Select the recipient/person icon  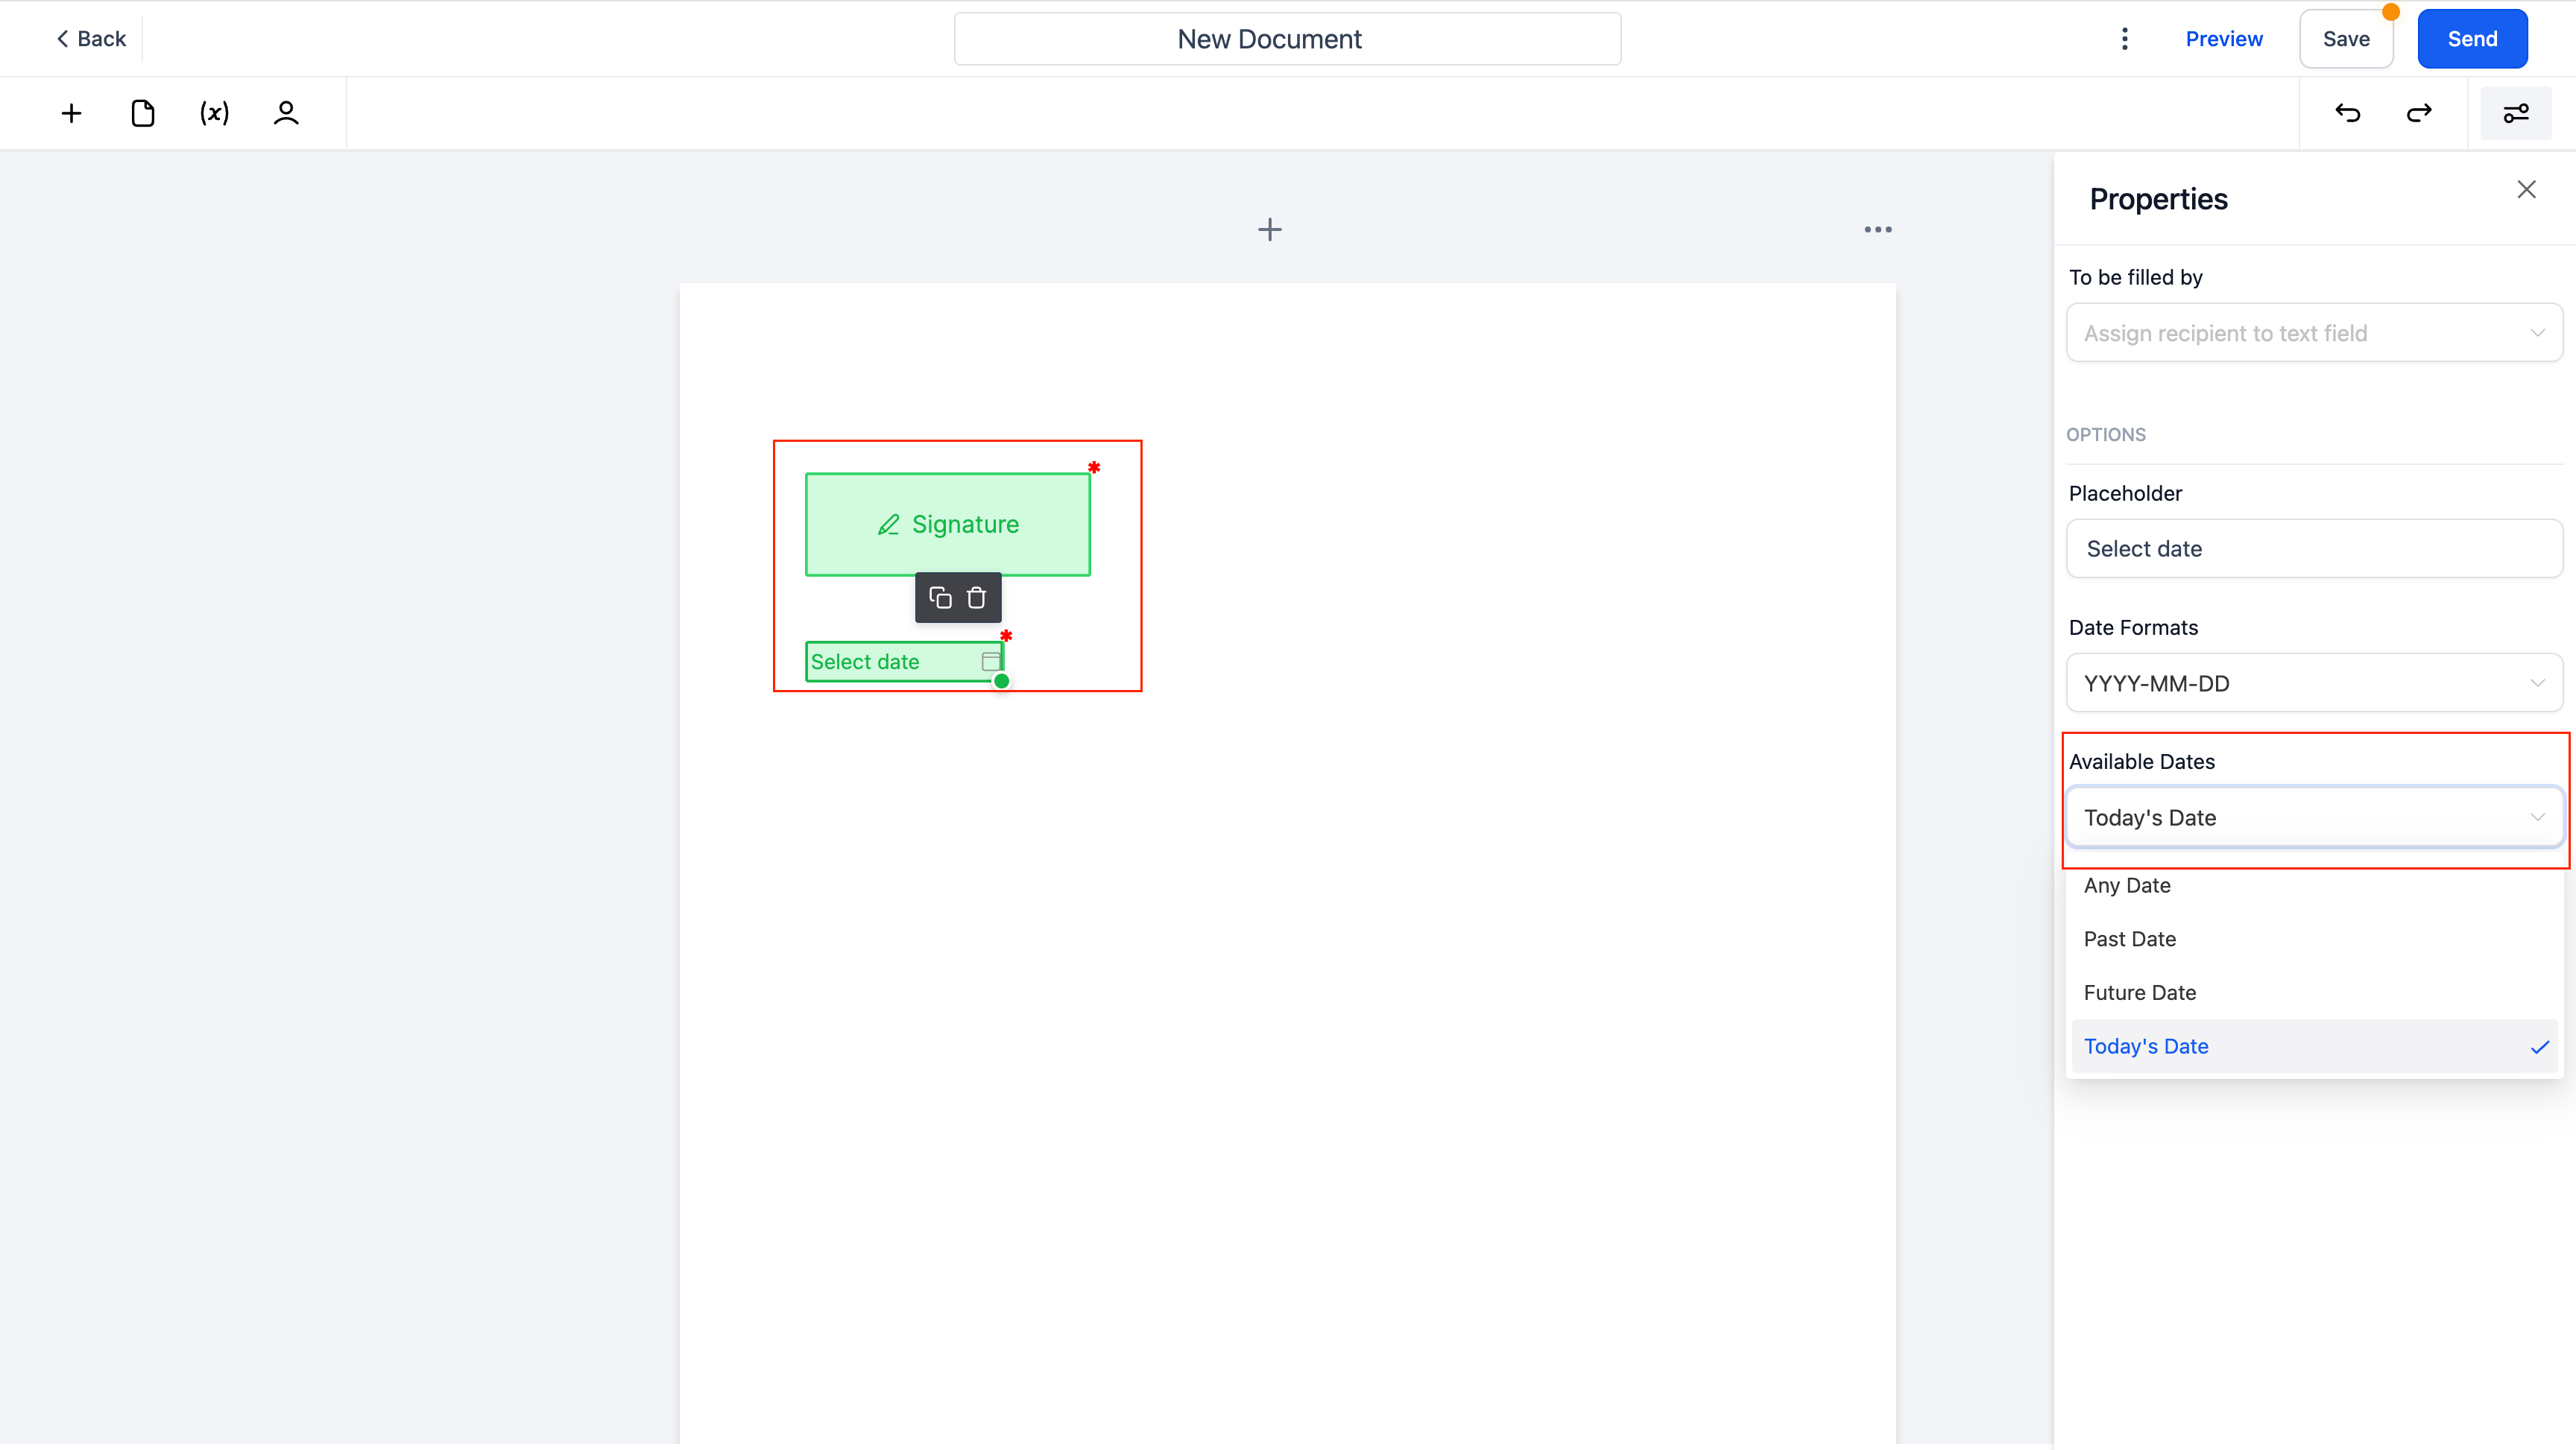coord(285,113)
